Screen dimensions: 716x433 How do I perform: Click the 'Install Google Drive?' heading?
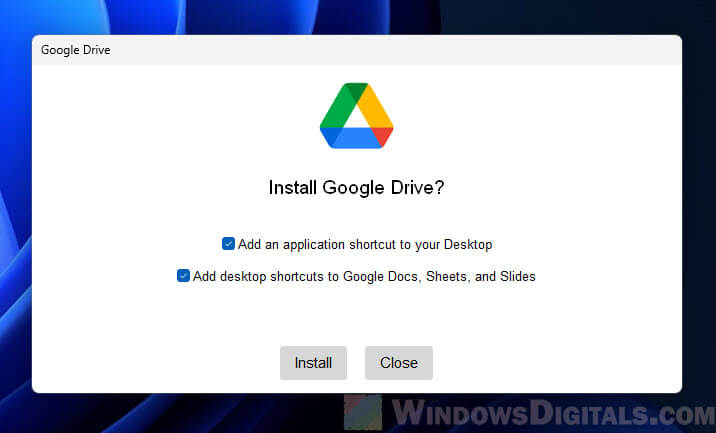(x=356, y=187)
